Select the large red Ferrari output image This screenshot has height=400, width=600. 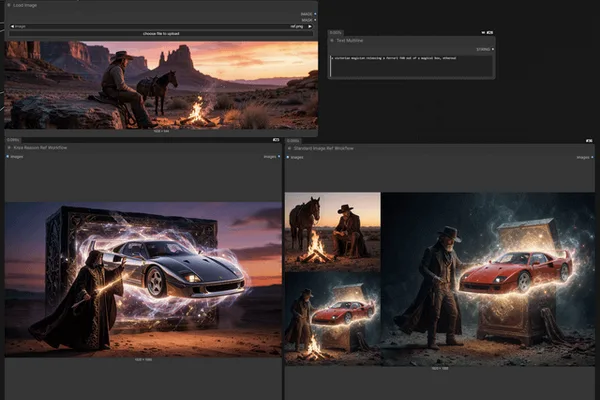click(488, 279)
